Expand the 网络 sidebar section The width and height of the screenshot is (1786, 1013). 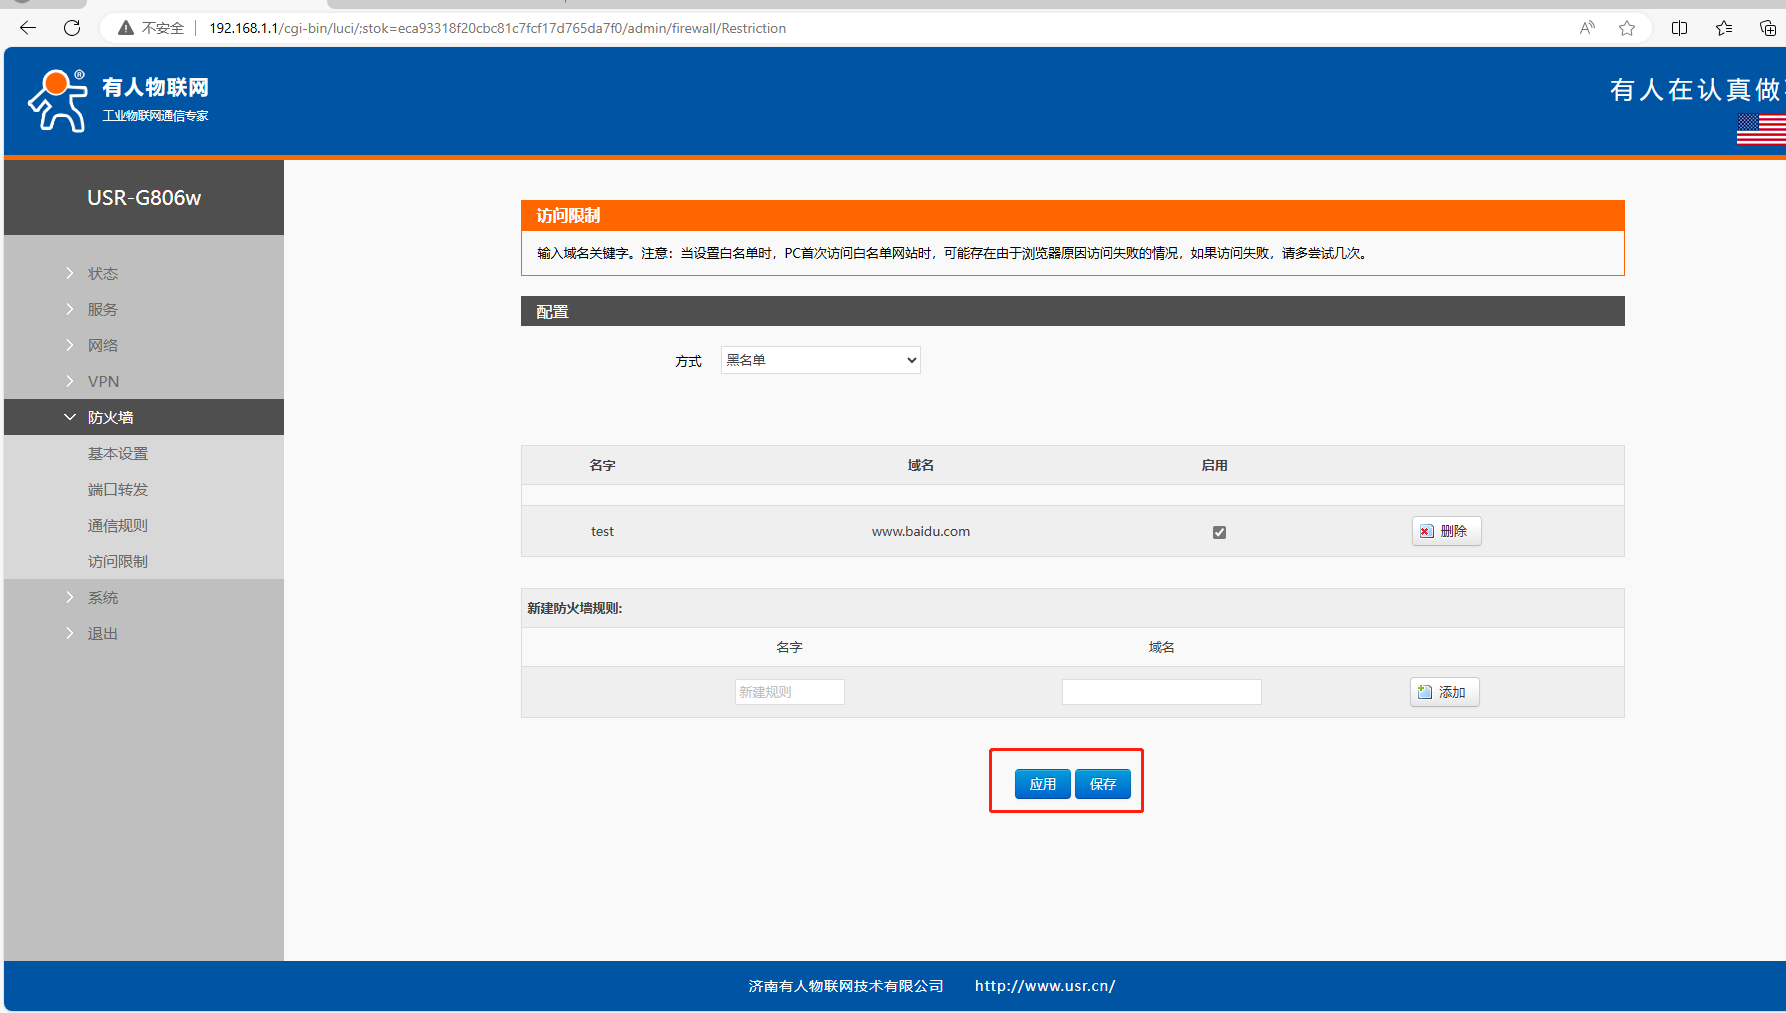pos(102,345)
